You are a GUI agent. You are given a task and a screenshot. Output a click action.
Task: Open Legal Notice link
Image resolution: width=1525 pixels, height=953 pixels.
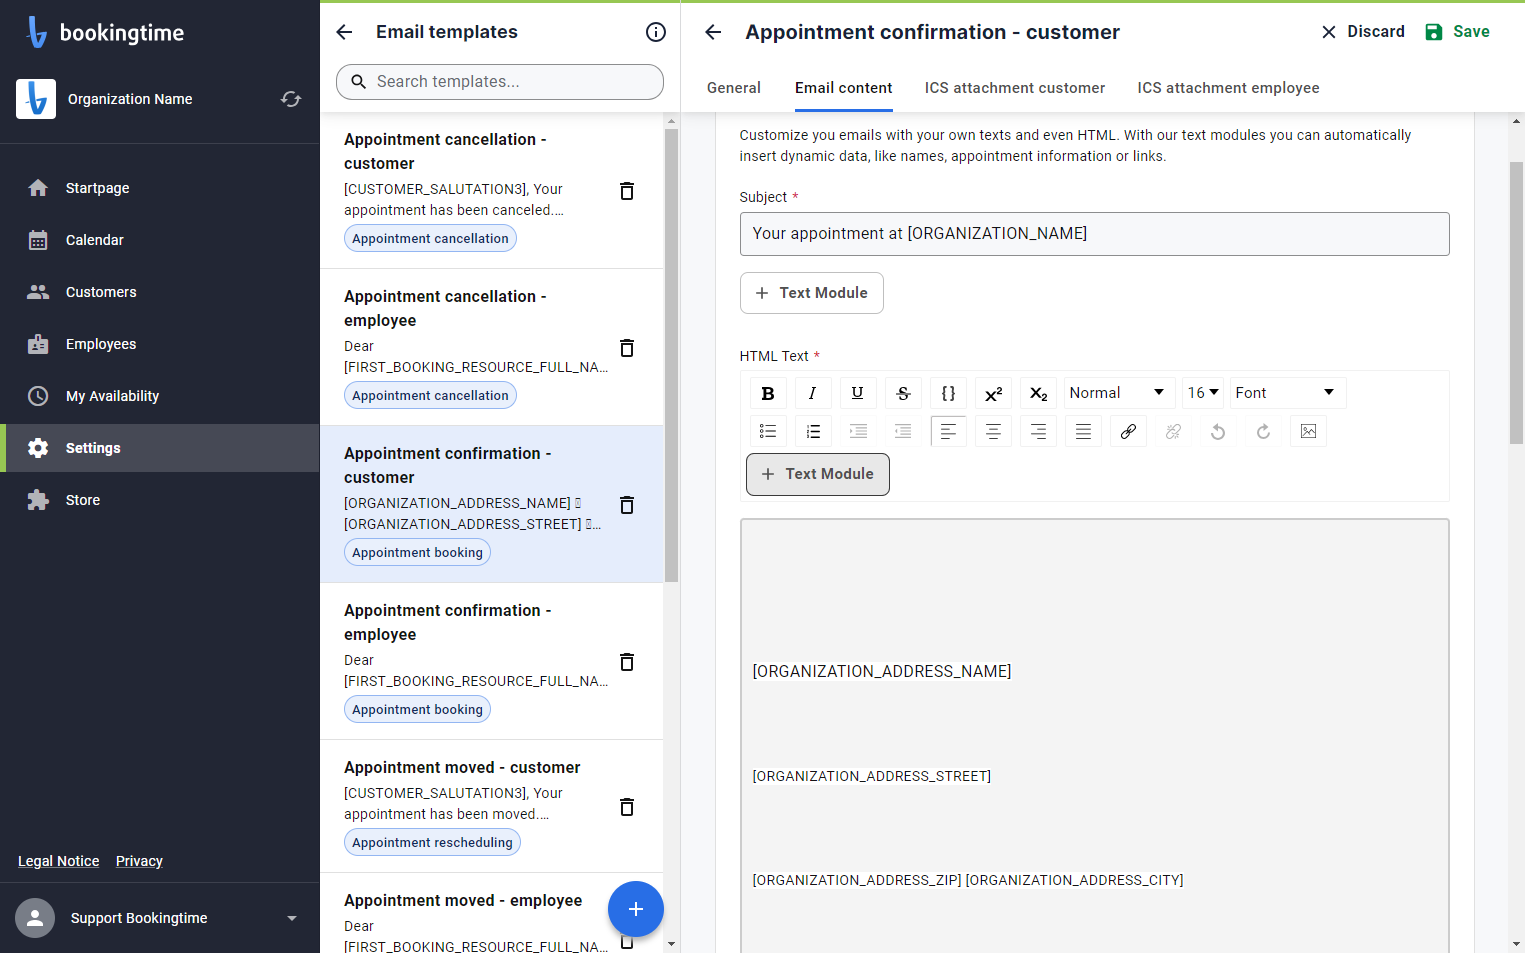tap(59, 861)
